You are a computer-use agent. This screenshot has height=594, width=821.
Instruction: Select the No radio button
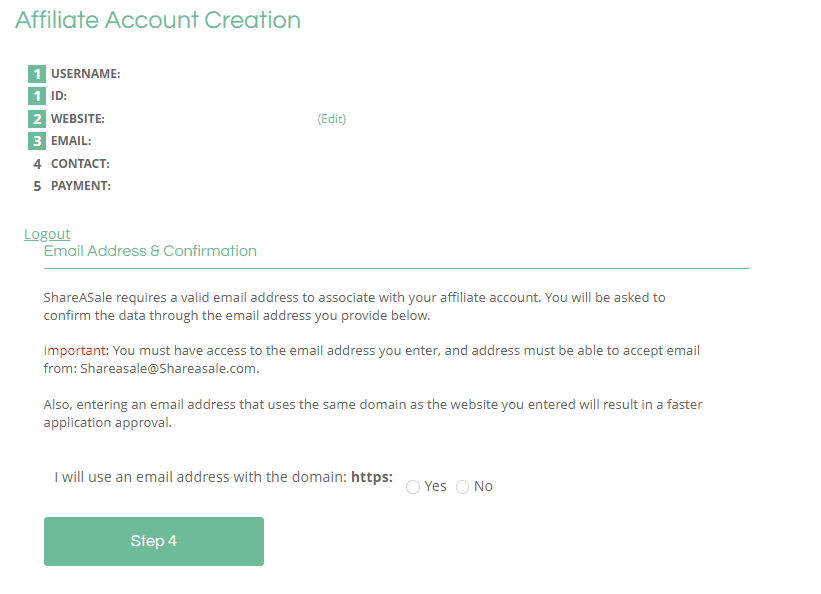462,486
